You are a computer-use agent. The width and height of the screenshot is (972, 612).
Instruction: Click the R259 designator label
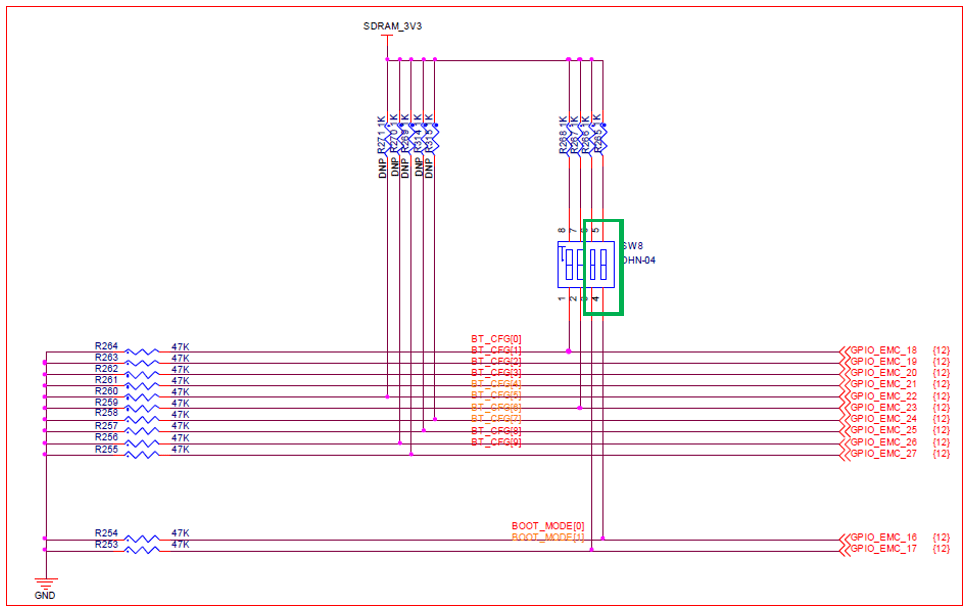tap(106, 402)
